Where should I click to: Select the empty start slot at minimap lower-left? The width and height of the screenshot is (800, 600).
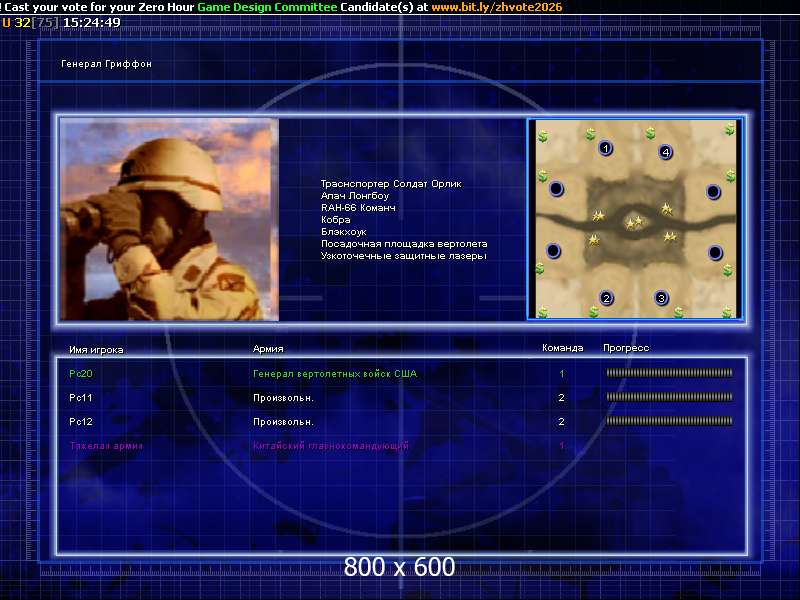(553, 250)
